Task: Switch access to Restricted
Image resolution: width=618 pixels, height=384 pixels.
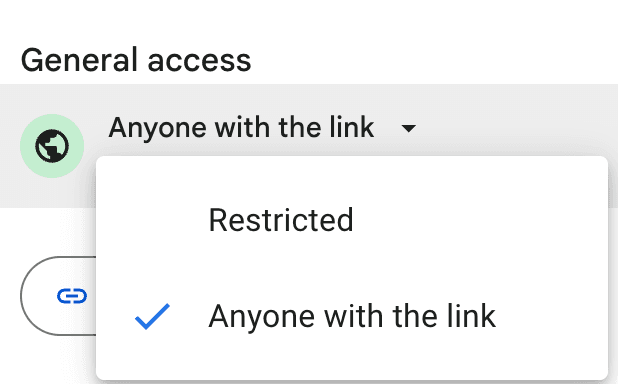Action: click(352, 220)
